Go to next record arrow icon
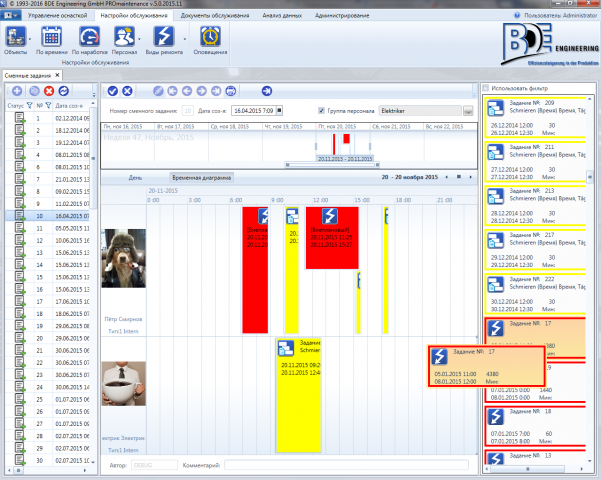601x480 pixels. click(202, 91)
